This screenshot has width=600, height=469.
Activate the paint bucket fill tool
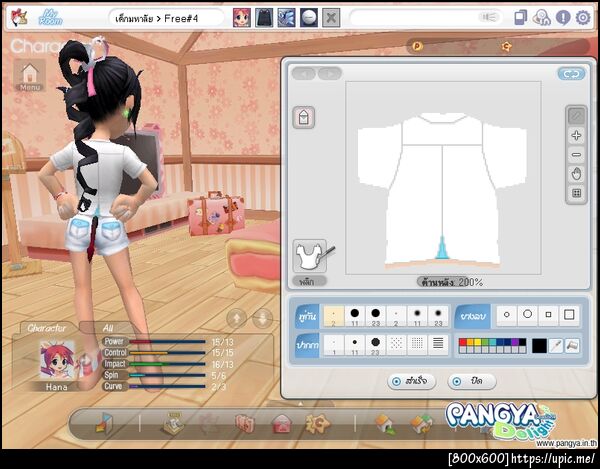click(572, 346)
